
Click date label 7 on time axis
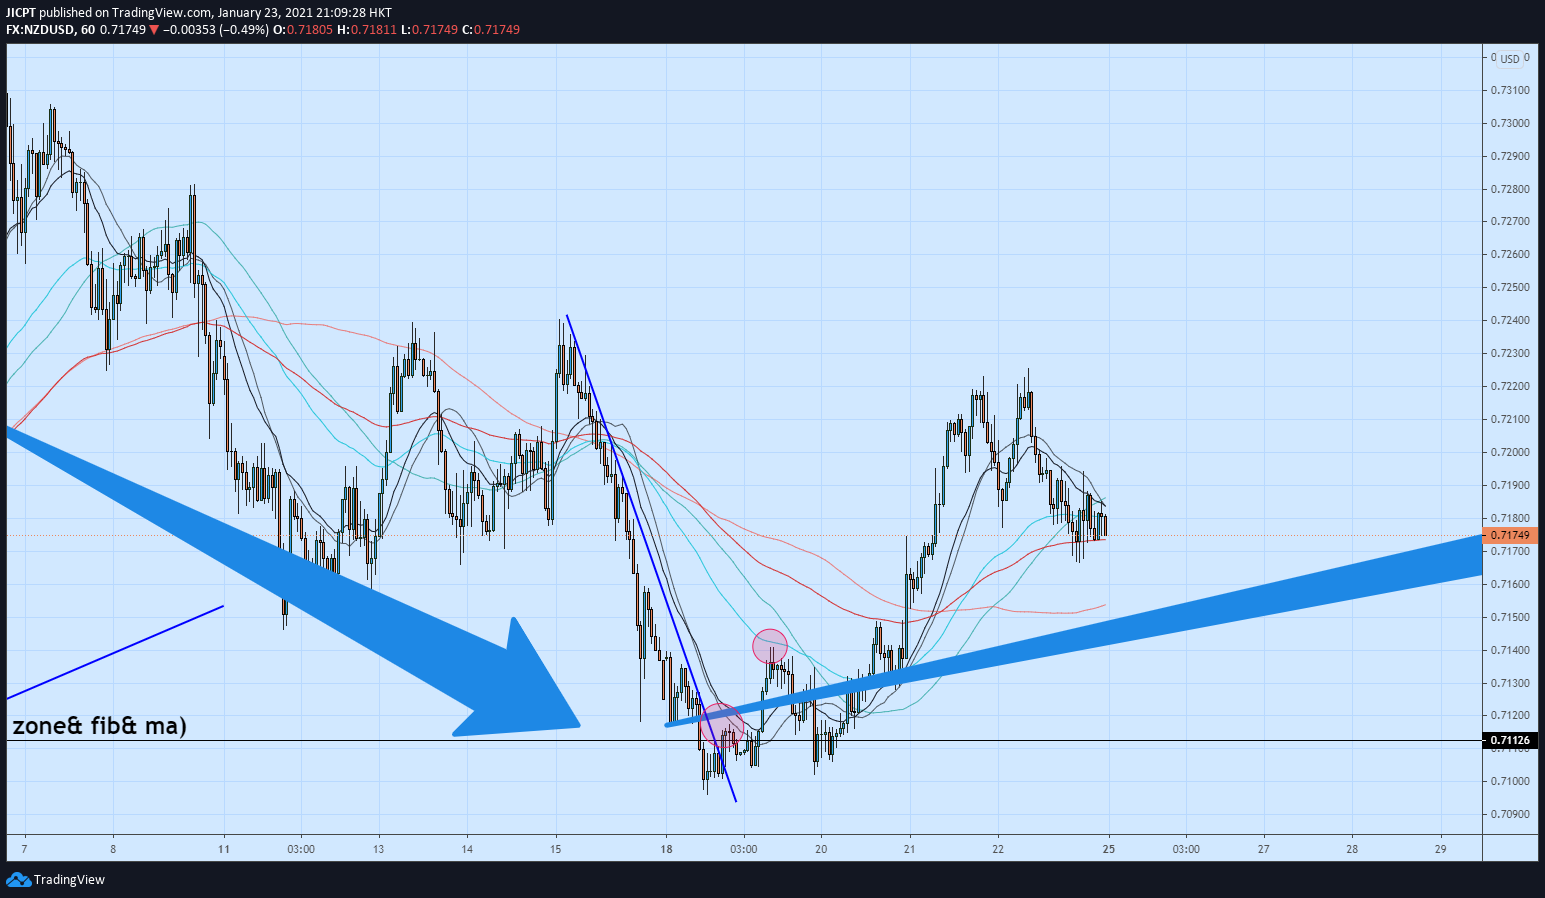[x=23, y=849]
